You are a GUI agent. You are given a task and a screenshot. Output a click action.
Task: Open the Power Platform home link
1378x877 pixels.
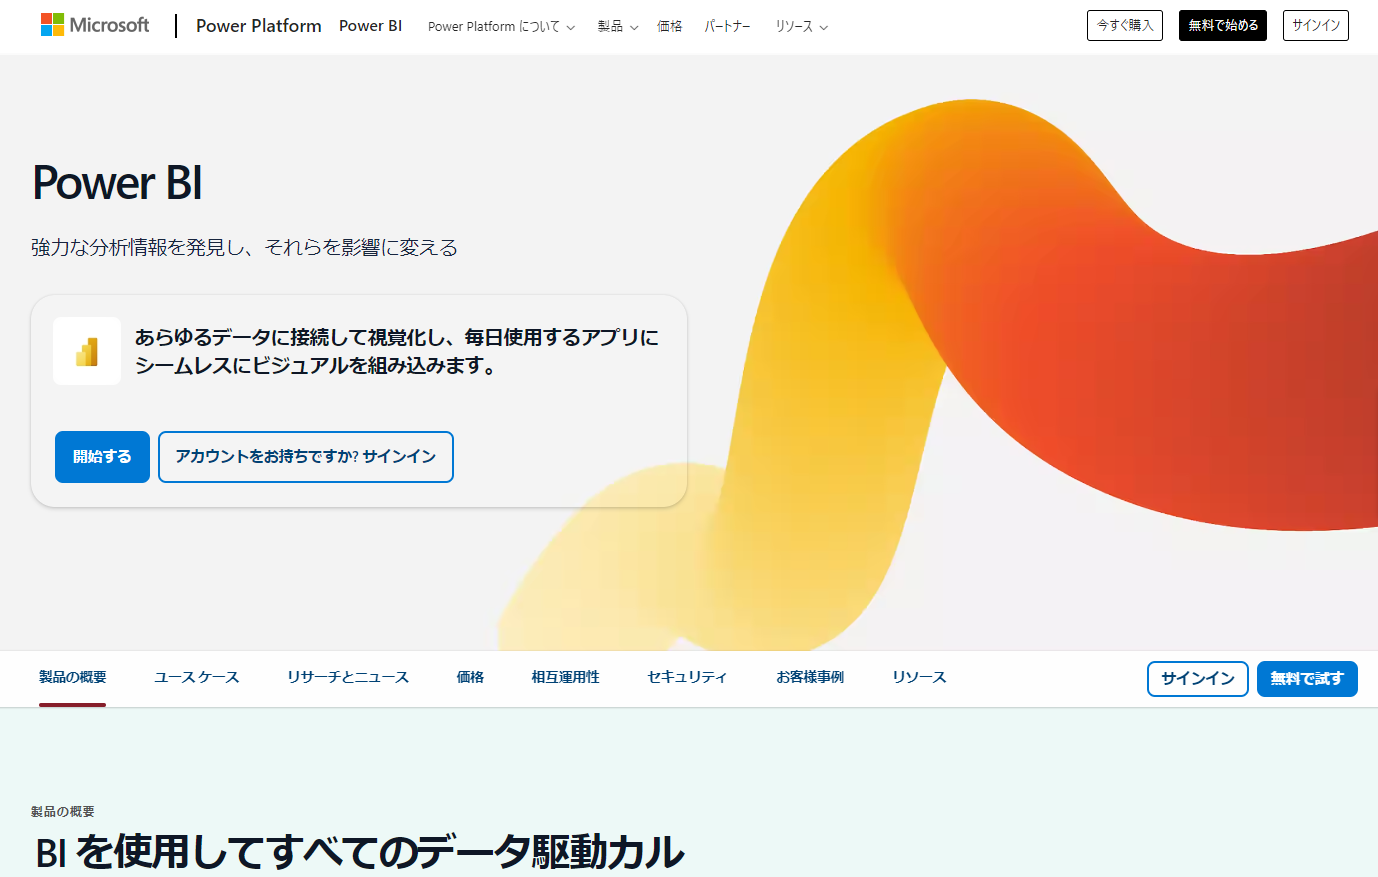tap(259, 26)
